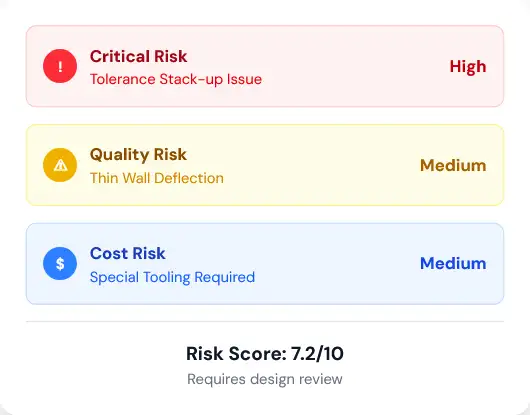Select the Cost Risk heading

coord(128,253)
